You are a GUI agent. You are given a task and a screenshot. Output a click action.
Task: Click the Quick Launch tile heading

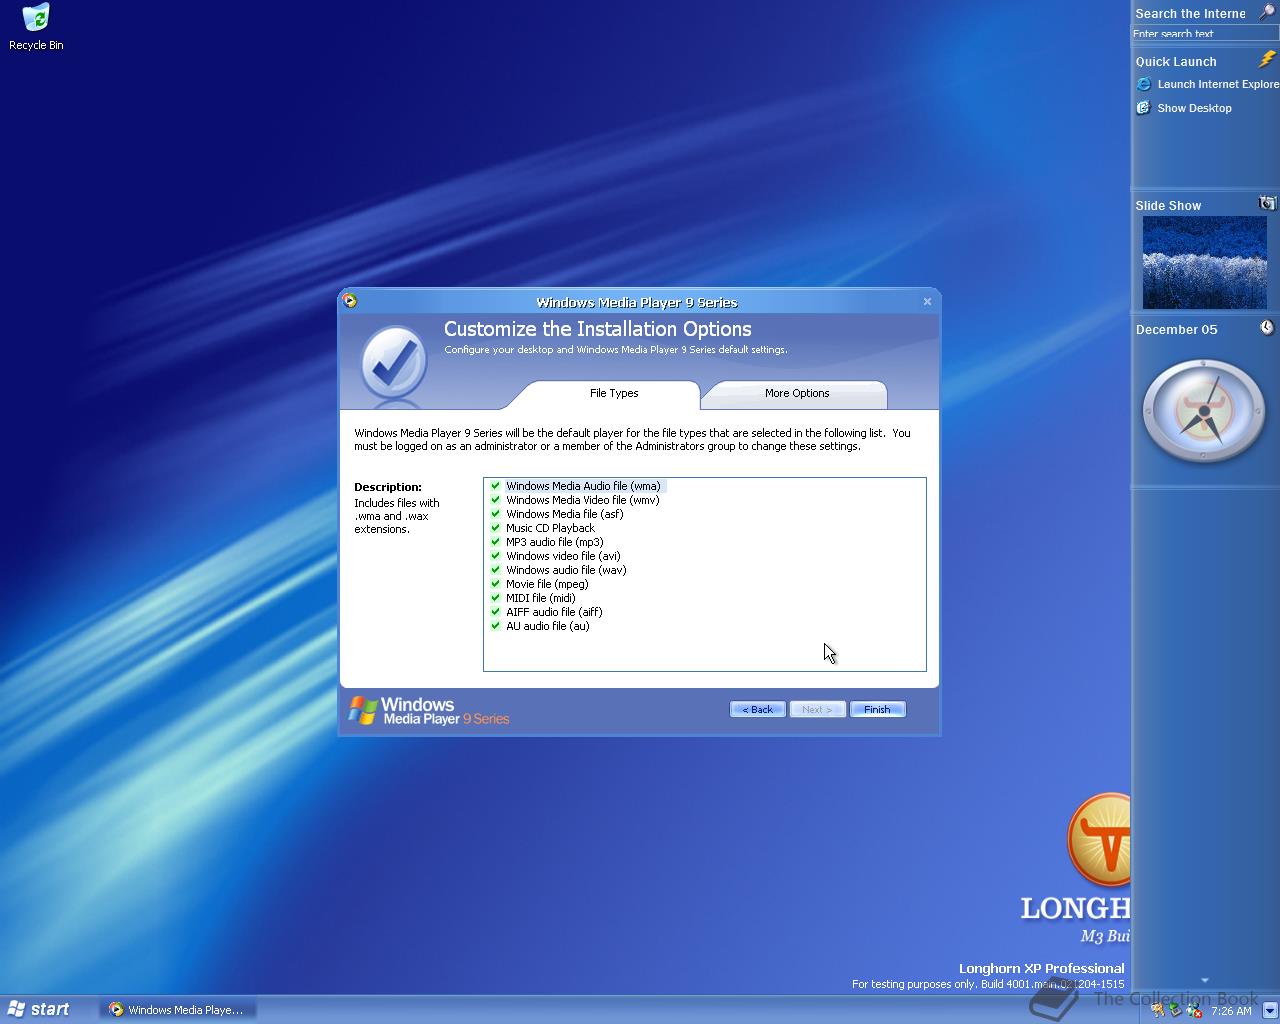[1176, 61]
